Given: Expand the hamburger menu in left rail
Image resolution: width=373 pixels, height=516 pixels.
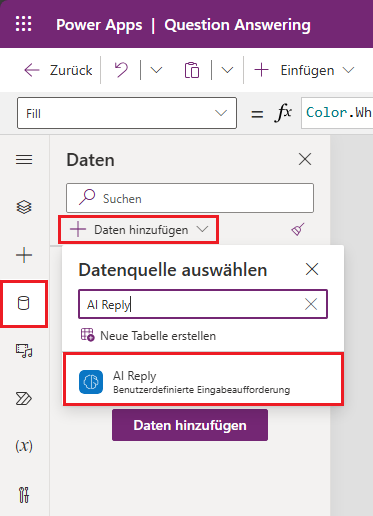Looking at the screenshot, I should 24,160.
